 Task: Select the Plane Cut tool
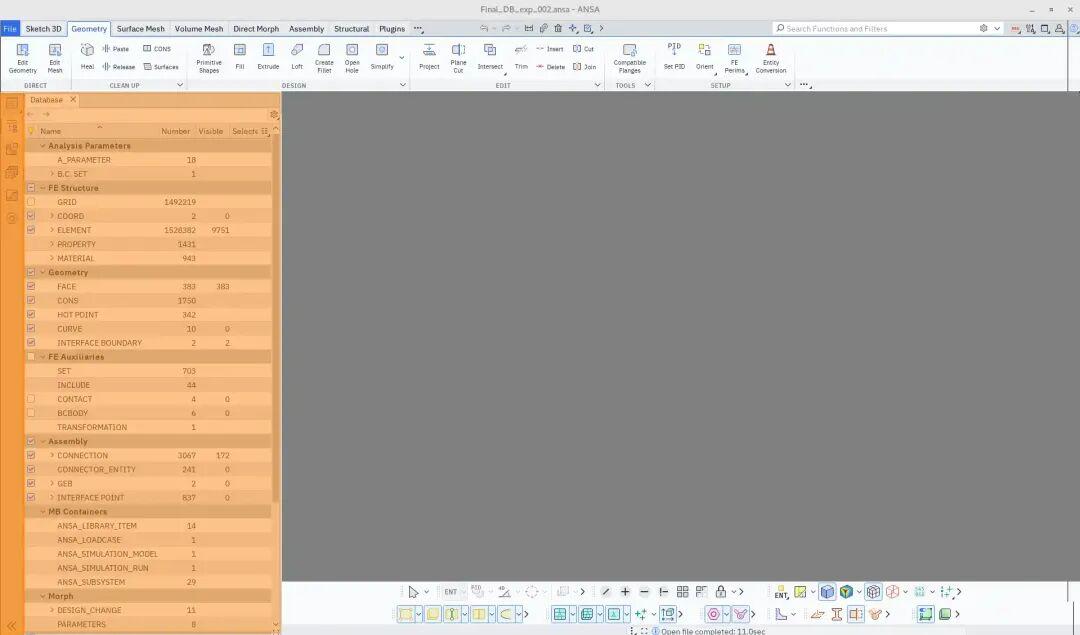(x=458, y=58)
